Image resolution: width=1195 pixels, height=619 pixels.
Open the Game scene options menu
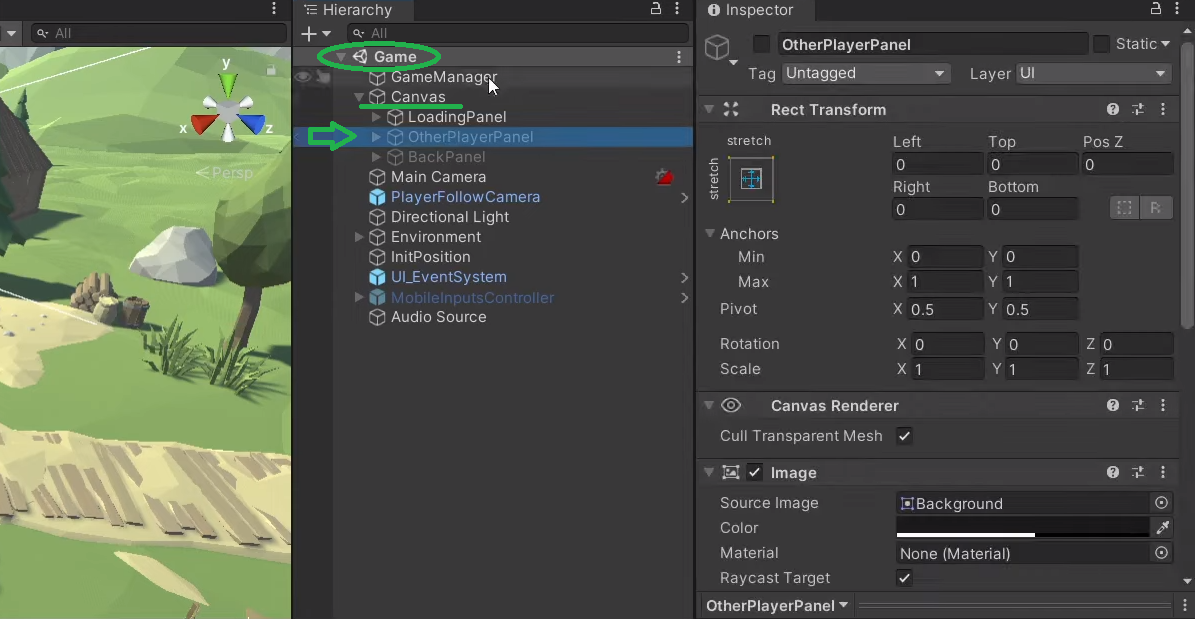click(x=679, y=57)
